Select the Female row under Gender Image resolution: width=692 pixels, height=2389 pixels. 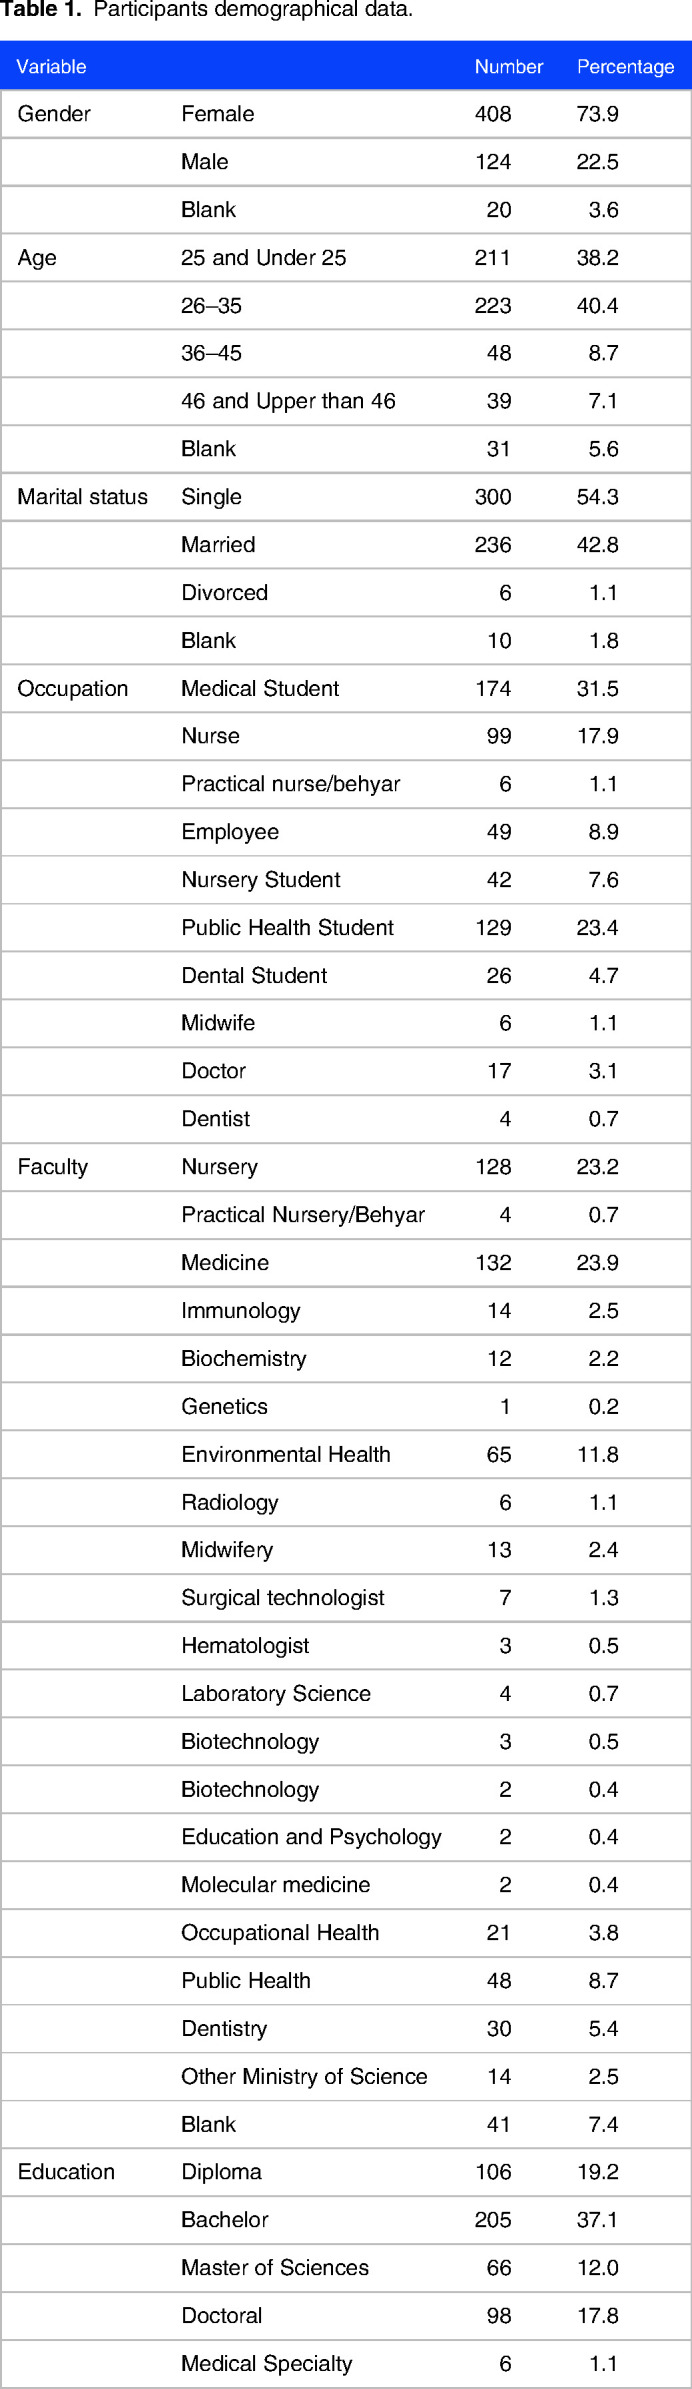pos(346,114)
